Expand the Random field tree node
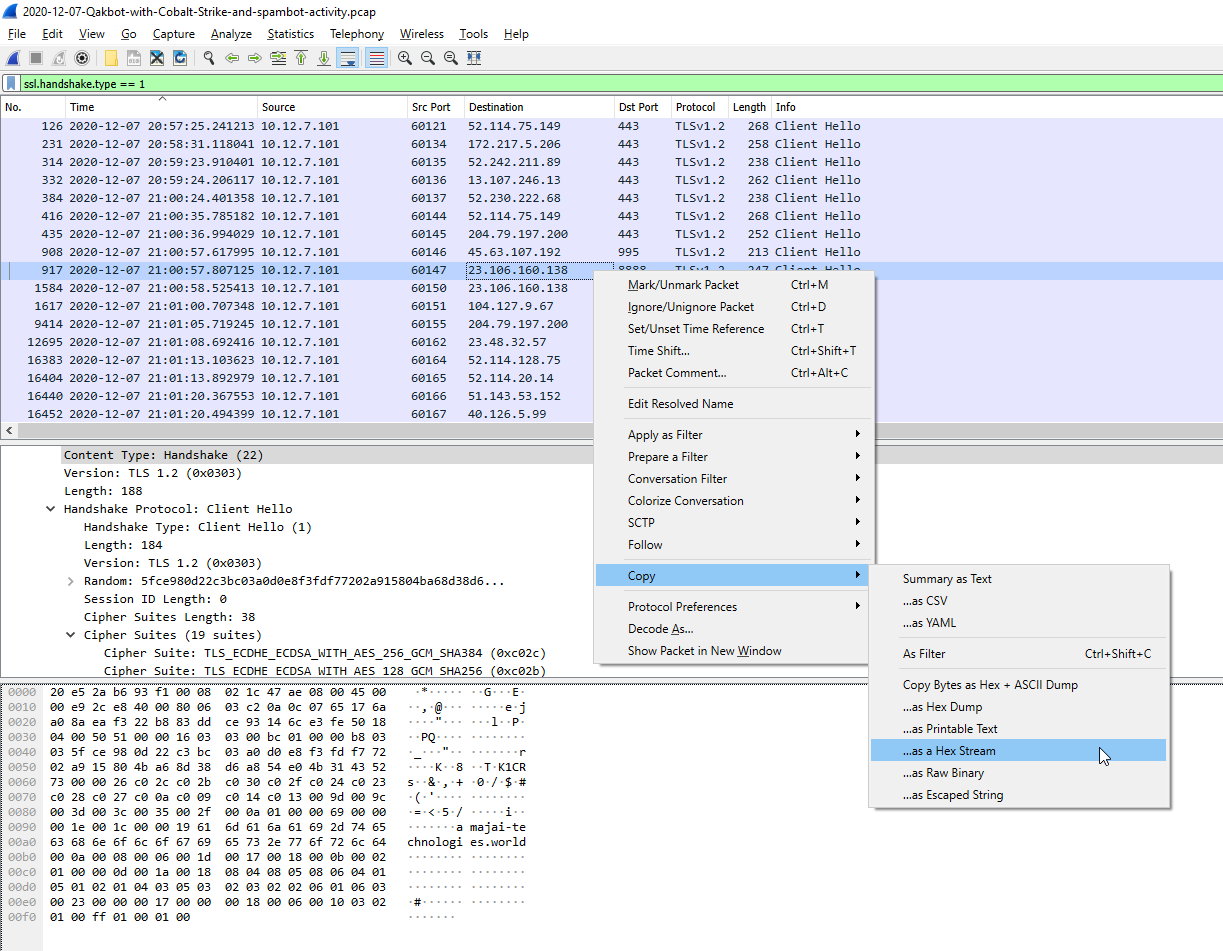Screen dimensions: 1223x951 [x=71, y=581]
